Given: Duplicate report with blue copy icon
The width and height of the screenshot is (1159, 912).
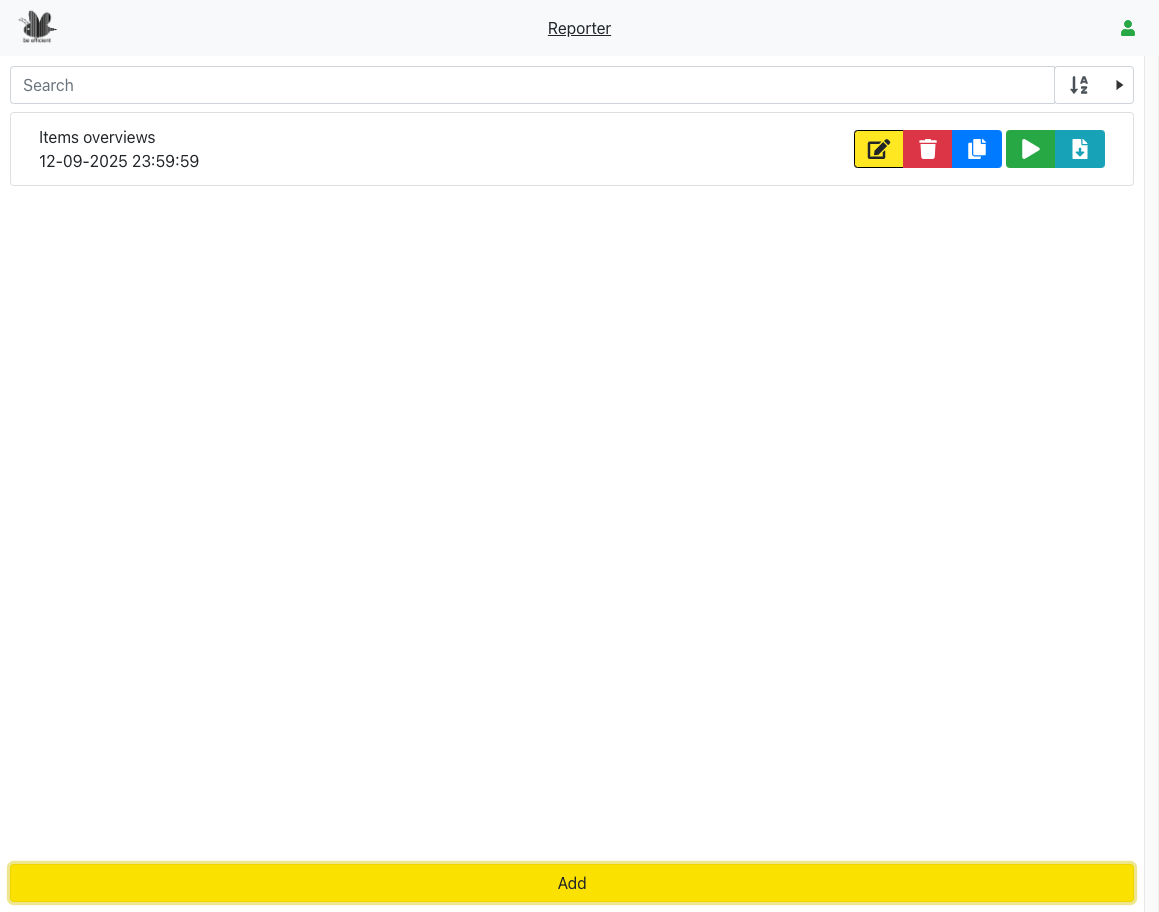Looking at the screenshot, I should (x=977, y=149).
